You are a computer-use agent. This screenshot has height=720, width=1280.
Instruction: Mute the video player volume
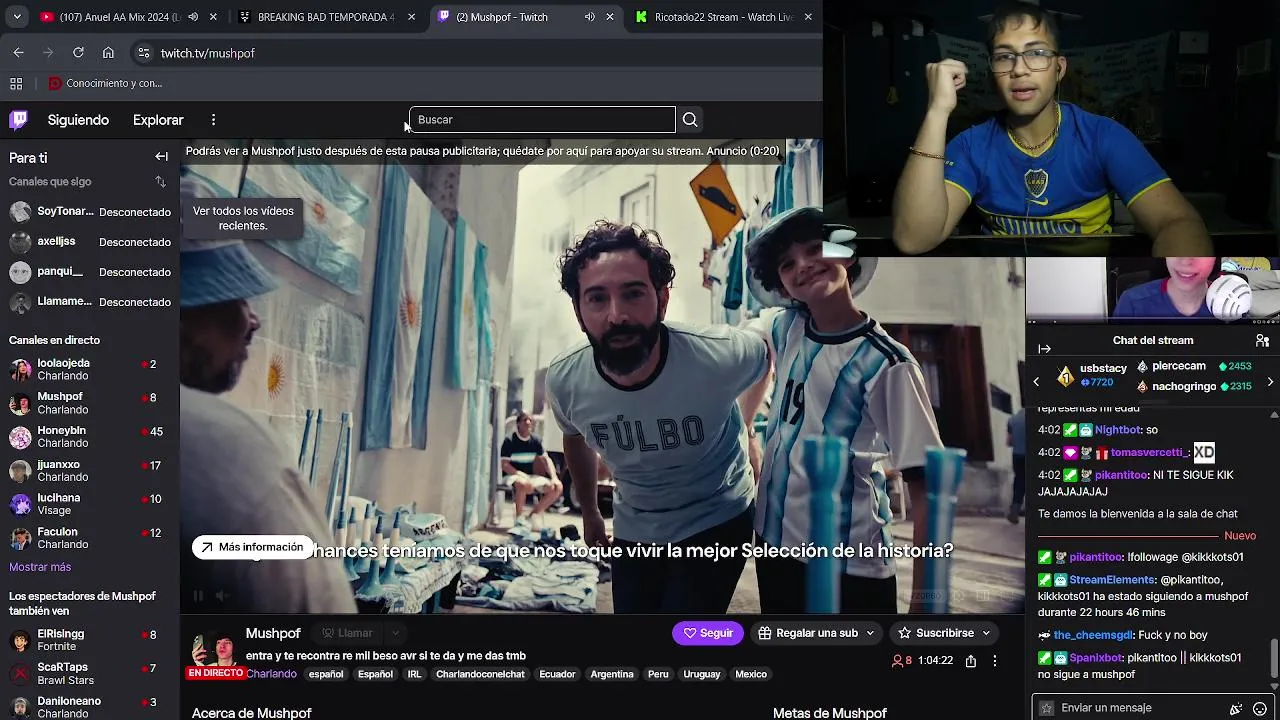(222, 596)
